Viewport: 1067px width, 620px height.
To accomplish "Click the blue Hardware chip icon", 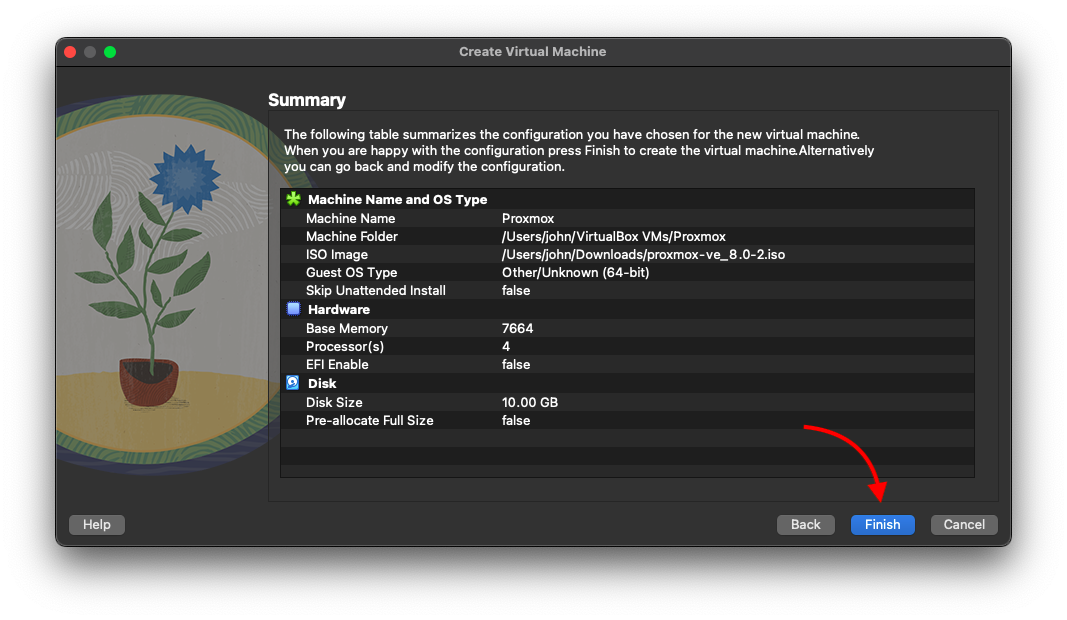I will click(293, 309).
